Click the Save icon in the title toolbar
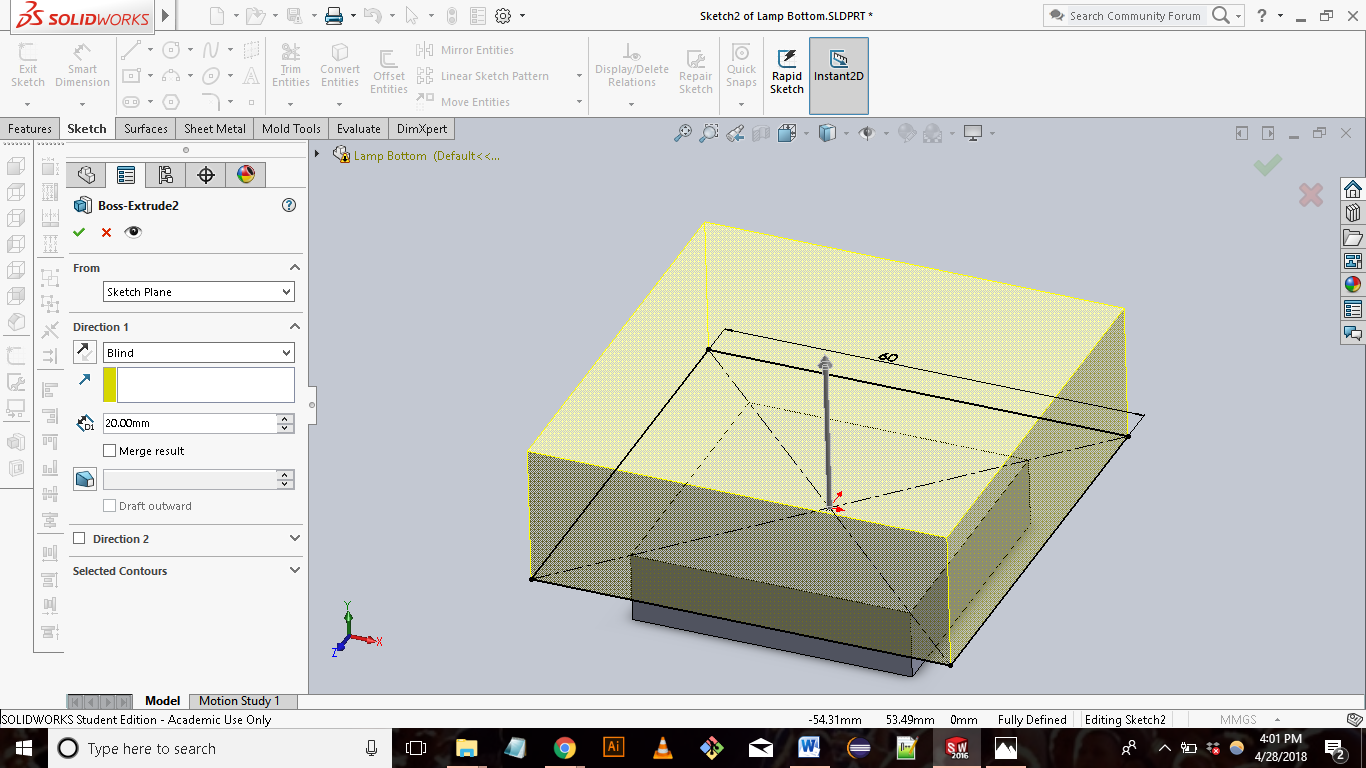This screenshot has height=768, width=1366. (x=294, y=16)
